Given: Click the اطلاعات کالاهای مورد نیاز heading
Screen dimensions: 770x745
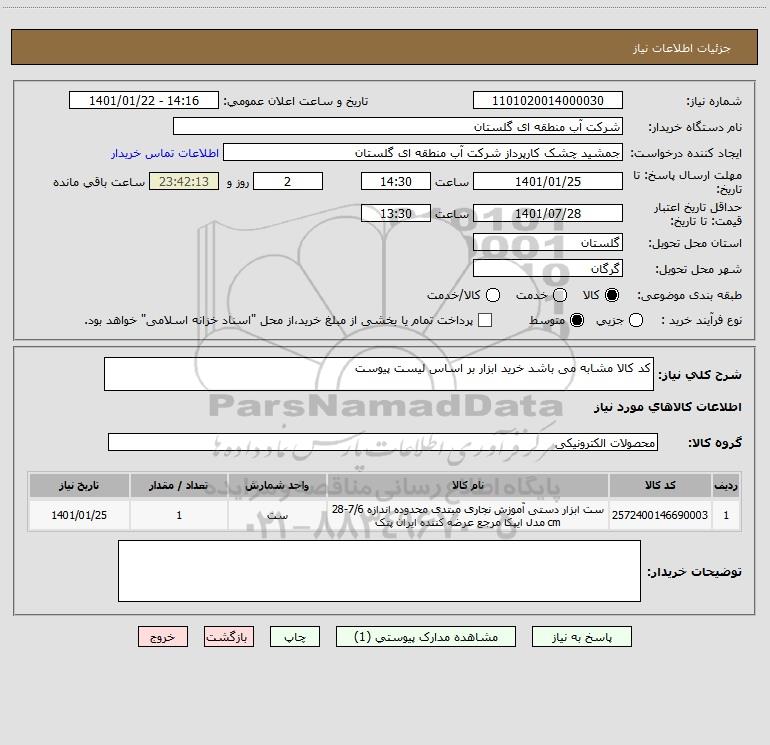Looking at the screenshot, I should (668, 407).
